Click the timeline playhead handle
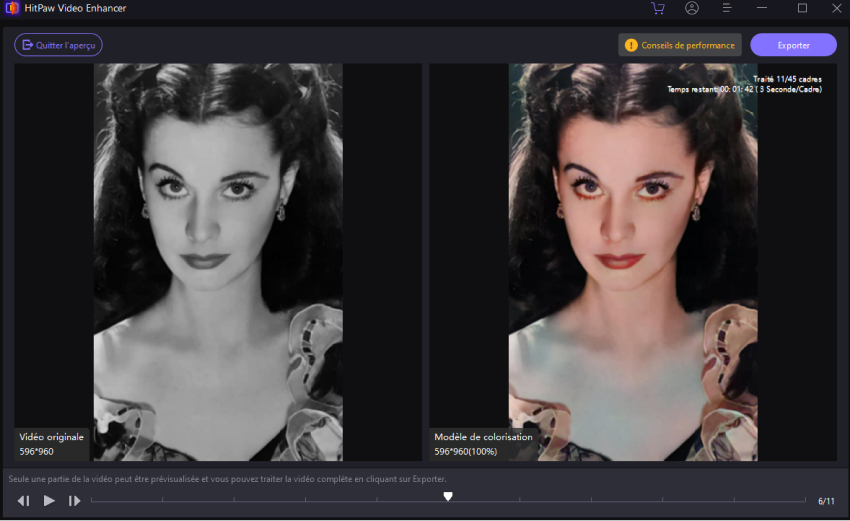 (x=448, y=496)
